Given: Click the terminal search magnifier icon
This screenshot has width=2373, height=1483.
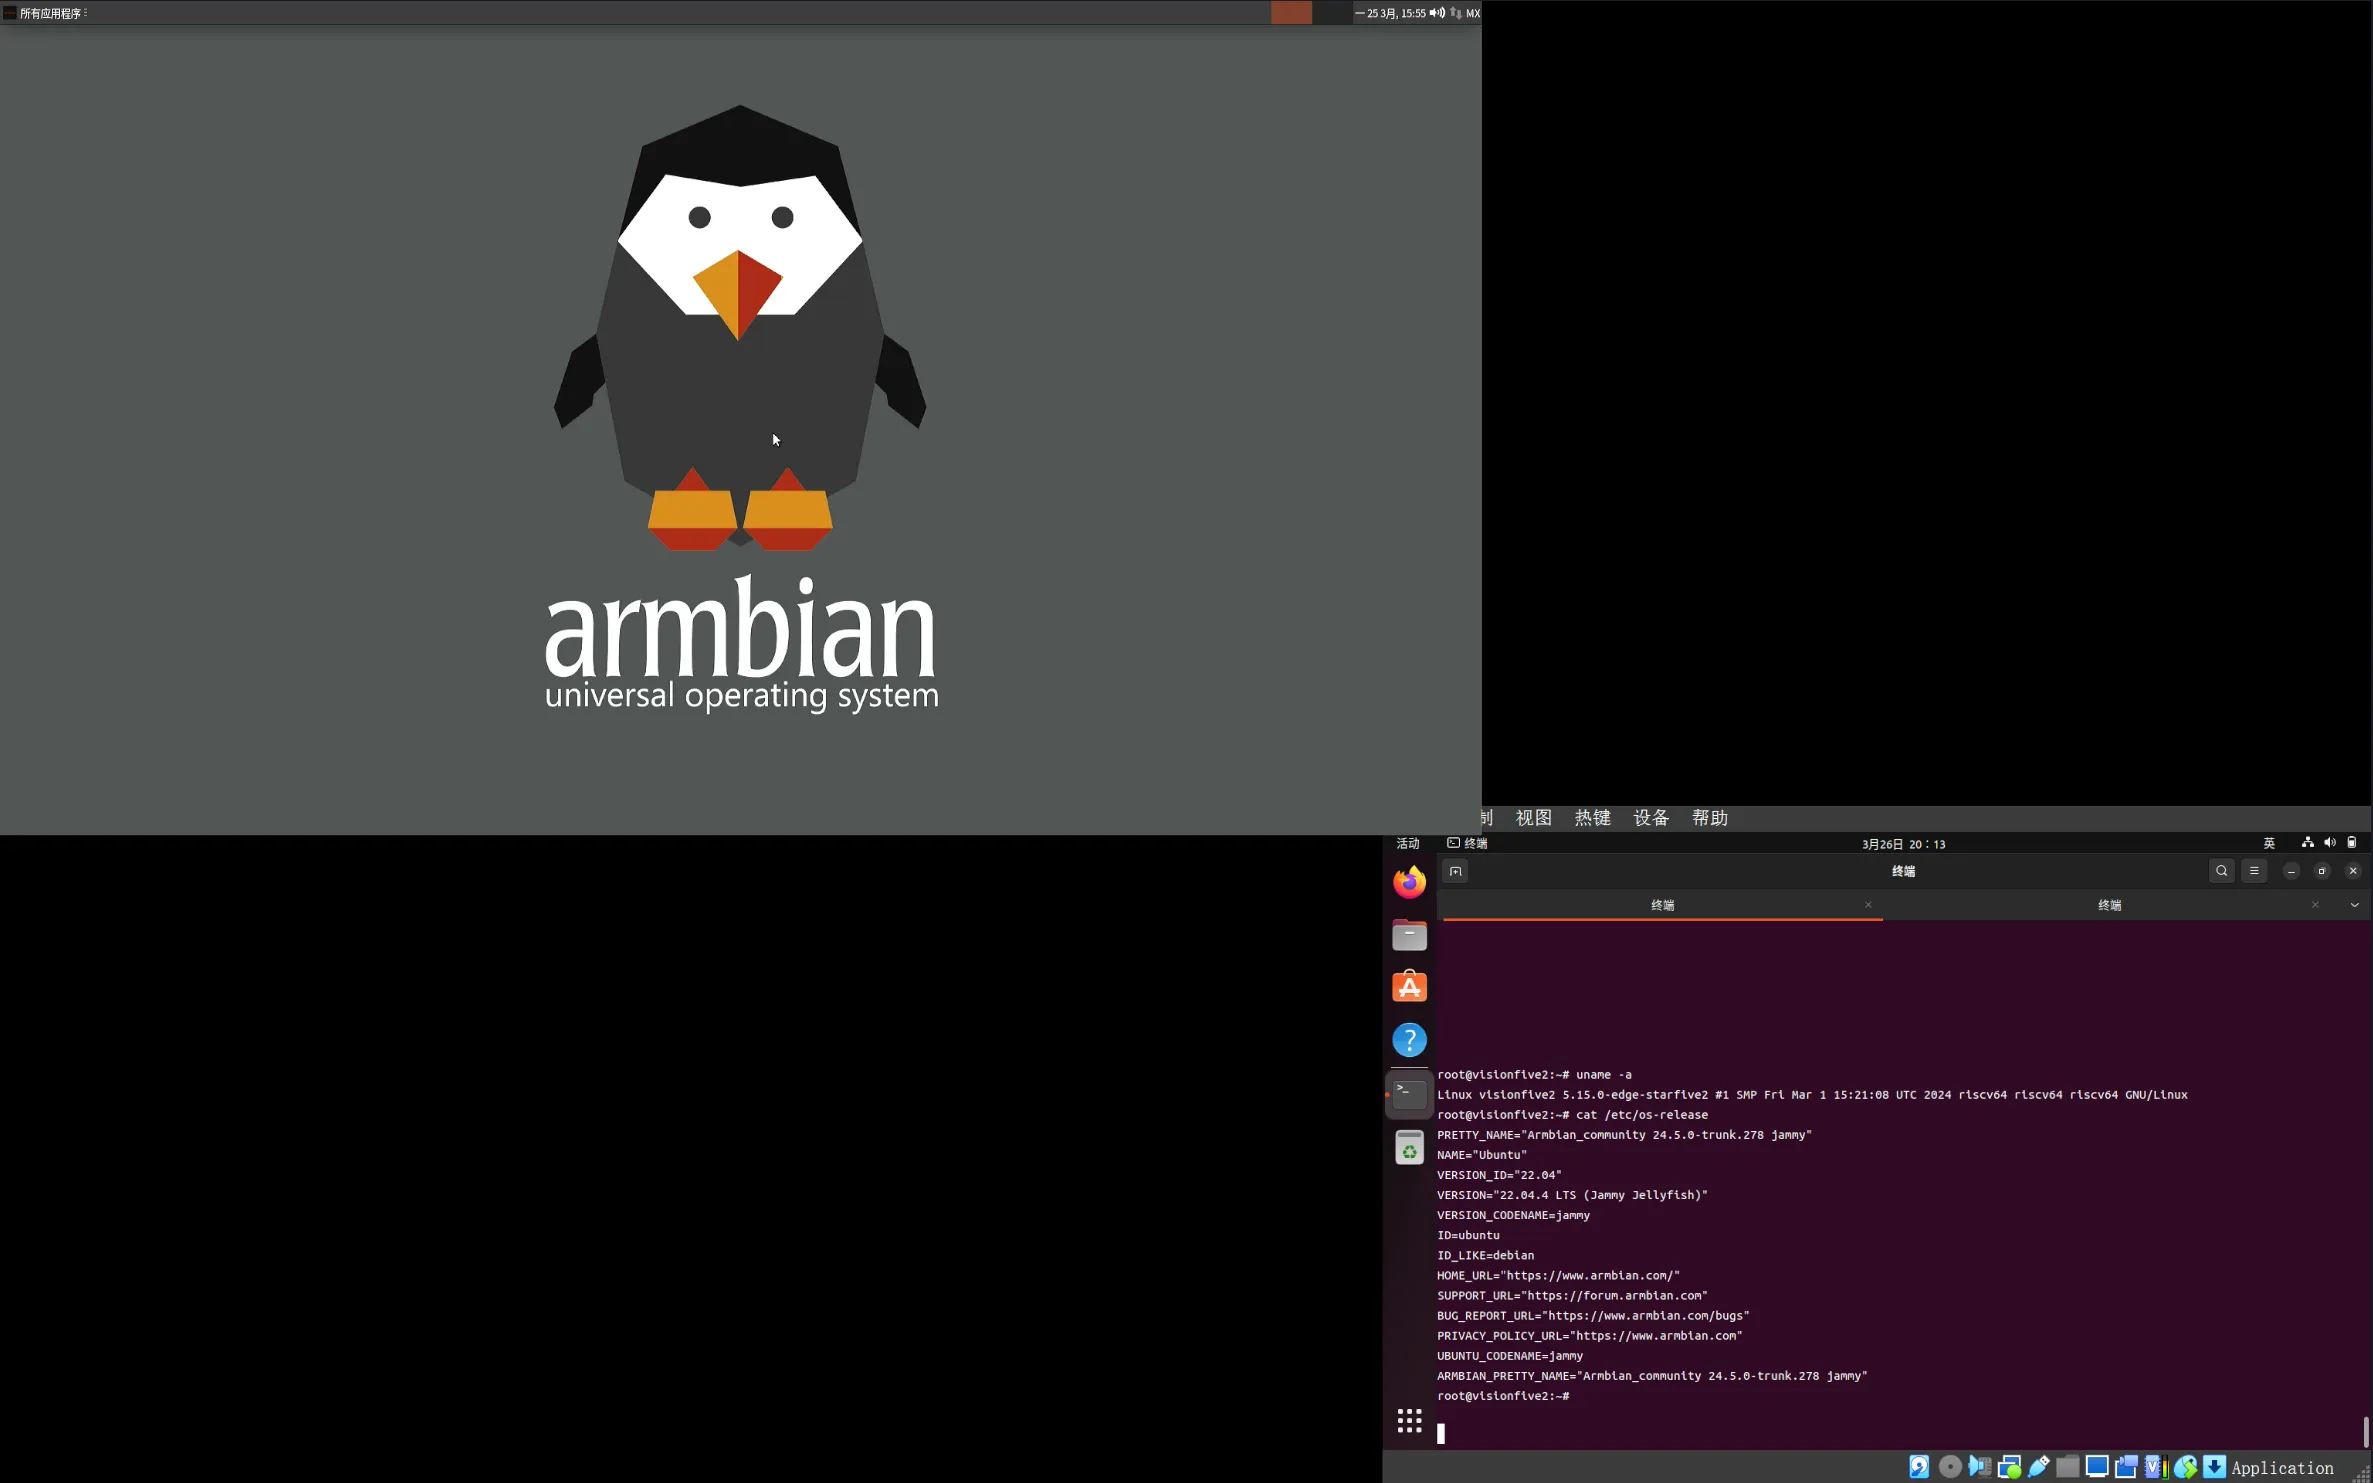Looking at the screenshot, I should tap(2221, 871).
